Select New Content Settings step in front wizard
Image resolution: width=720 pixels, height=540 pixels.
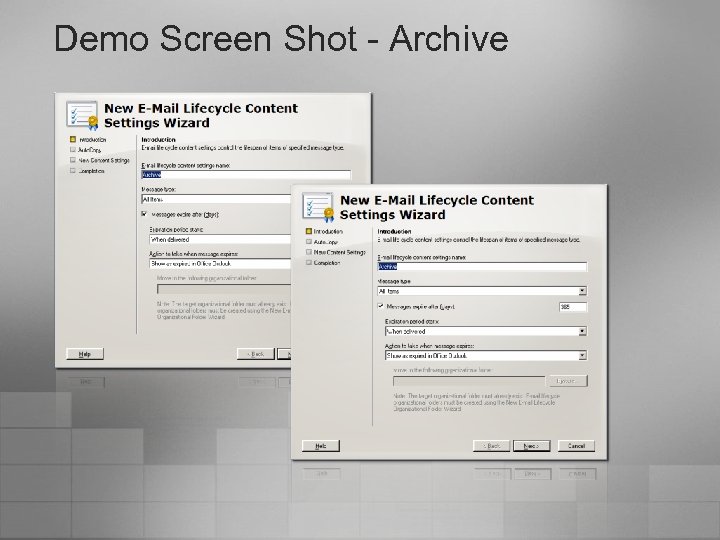point(336,252)
